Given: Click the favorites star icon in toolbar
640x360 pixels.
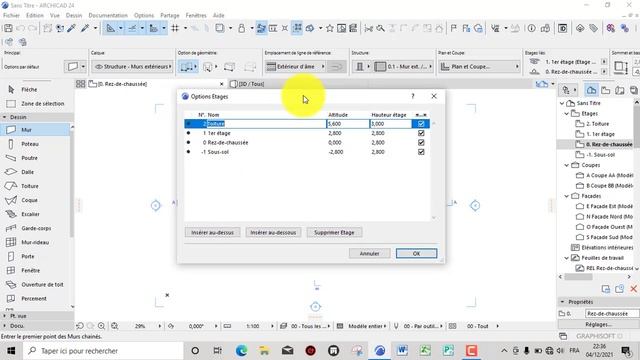Looking at the screenshot, I should pyautogui.click(x=329, y=28).
